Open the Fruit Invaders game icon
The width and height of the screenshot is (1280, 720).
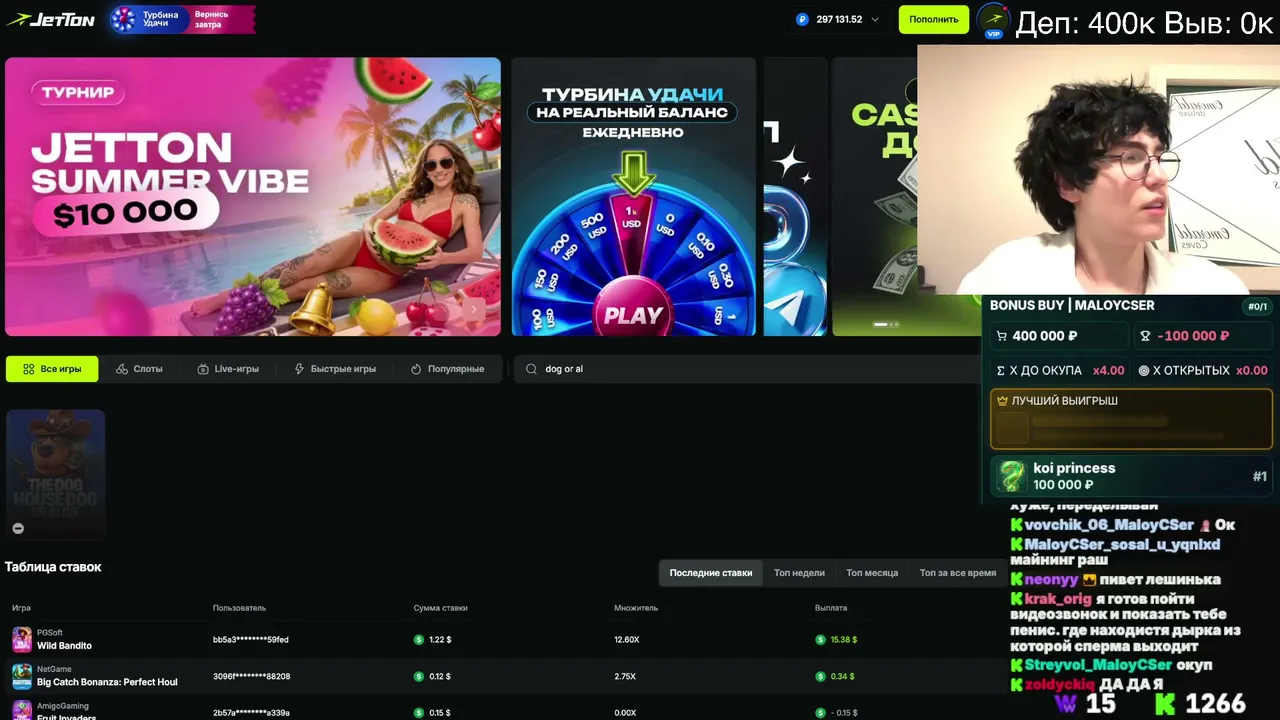tap(22, 710)
